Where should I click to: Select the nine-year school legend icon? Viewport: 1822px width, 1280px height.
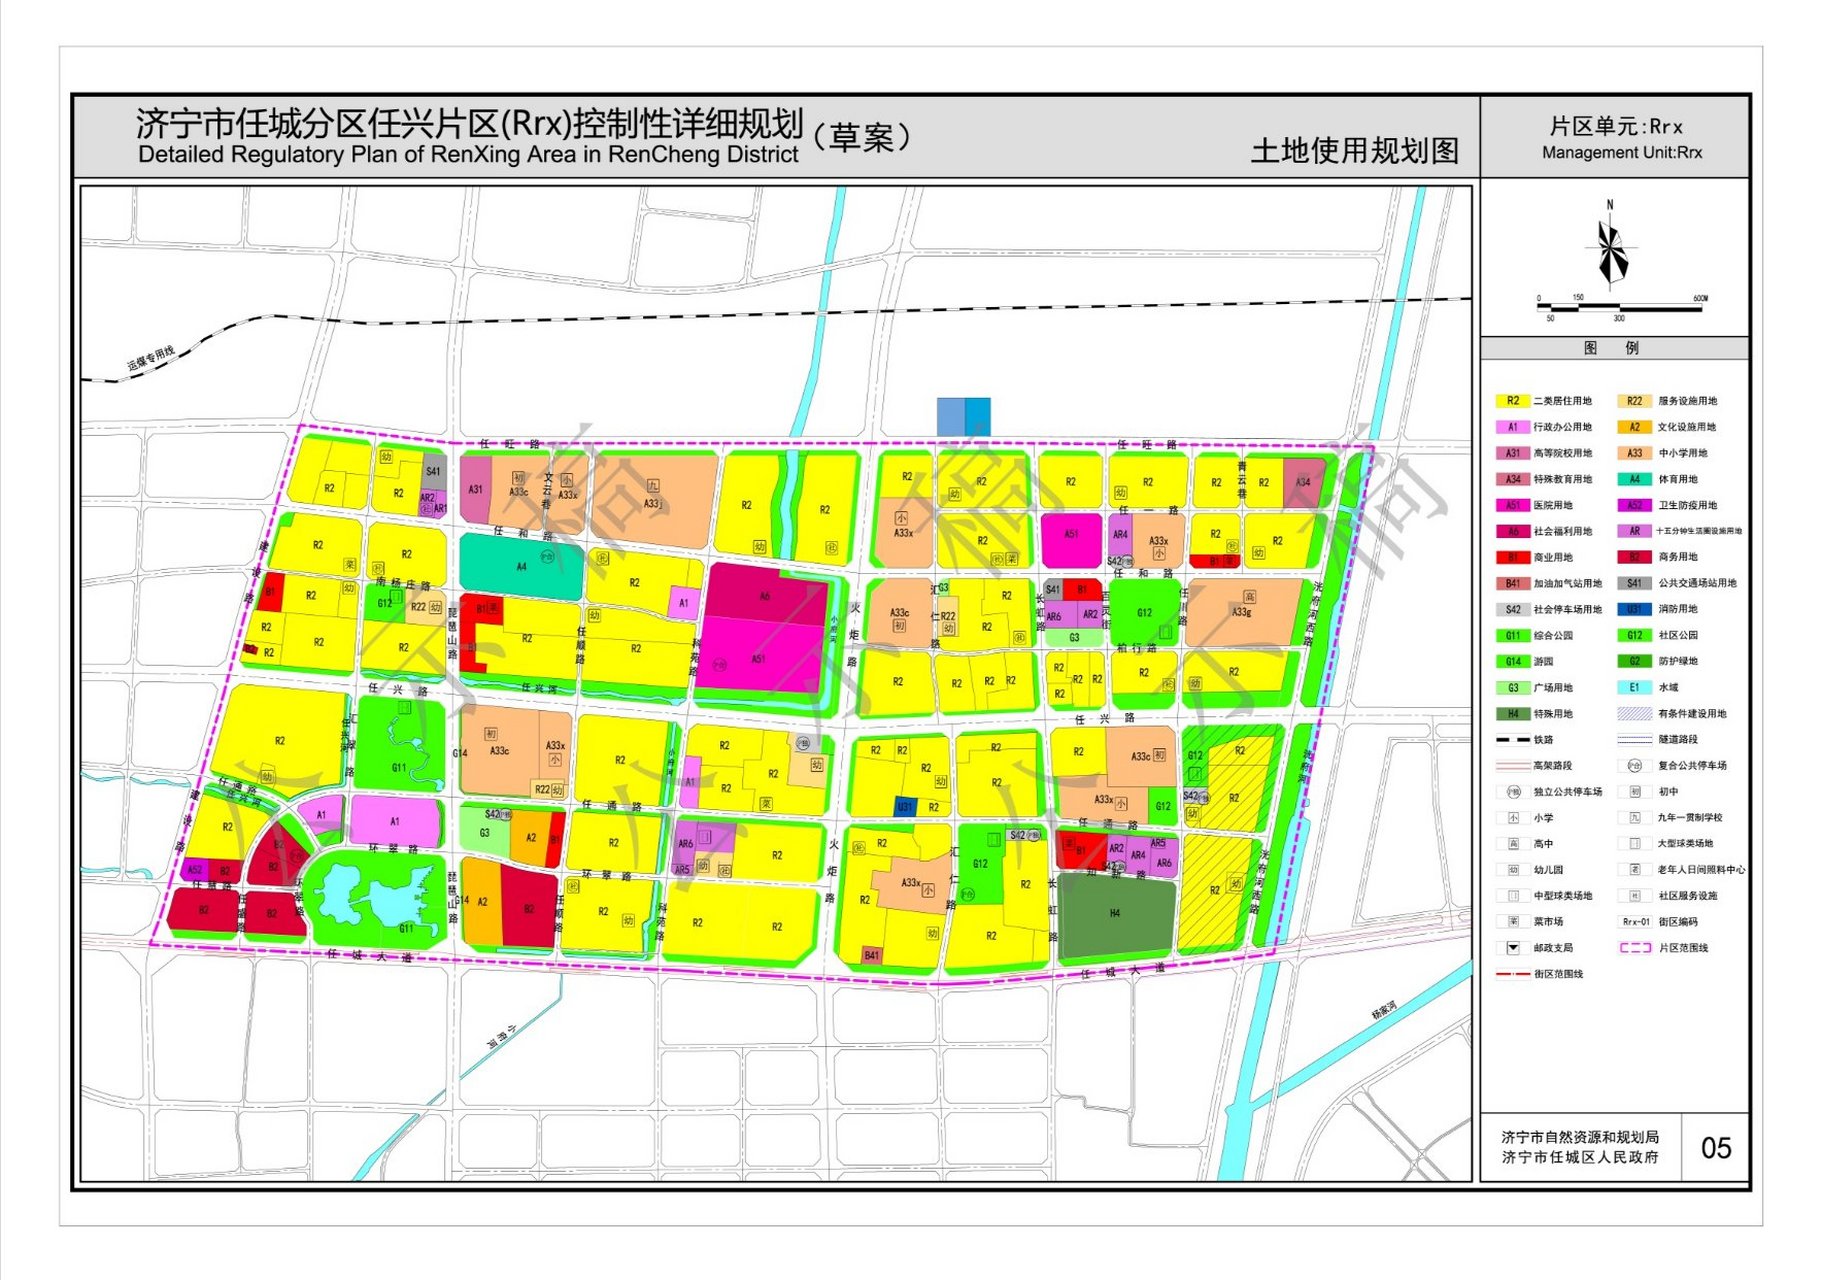click(1634, 818)
